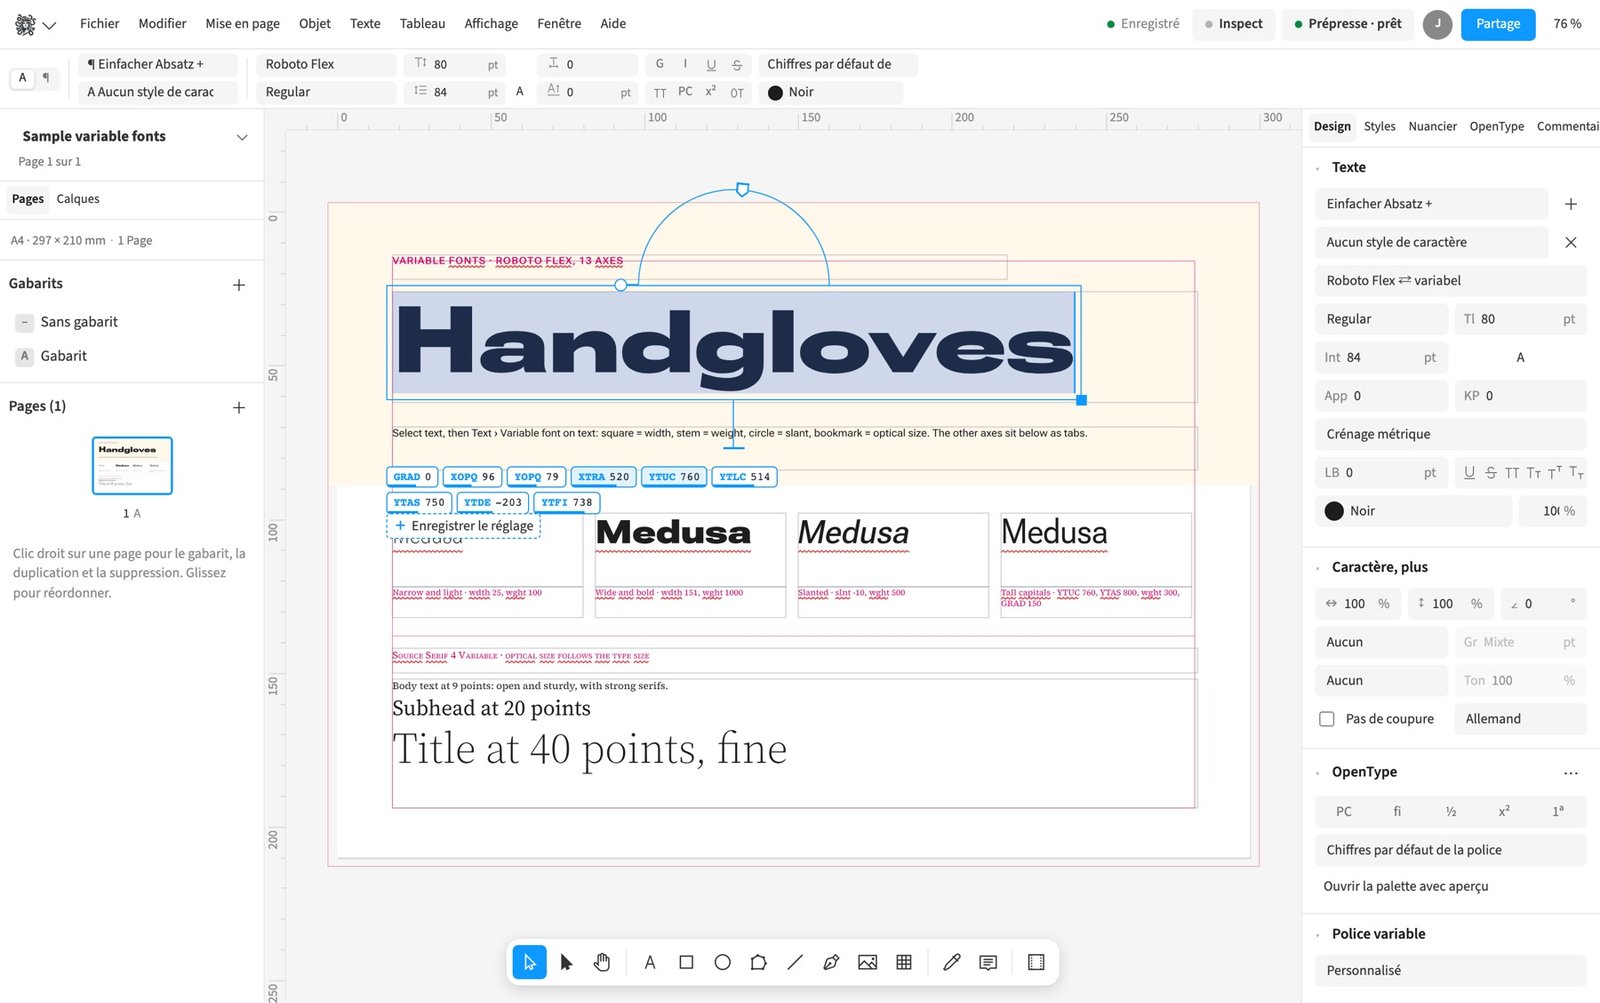
Task: Click the 76 % zoom level
Action: (1567, 24)
